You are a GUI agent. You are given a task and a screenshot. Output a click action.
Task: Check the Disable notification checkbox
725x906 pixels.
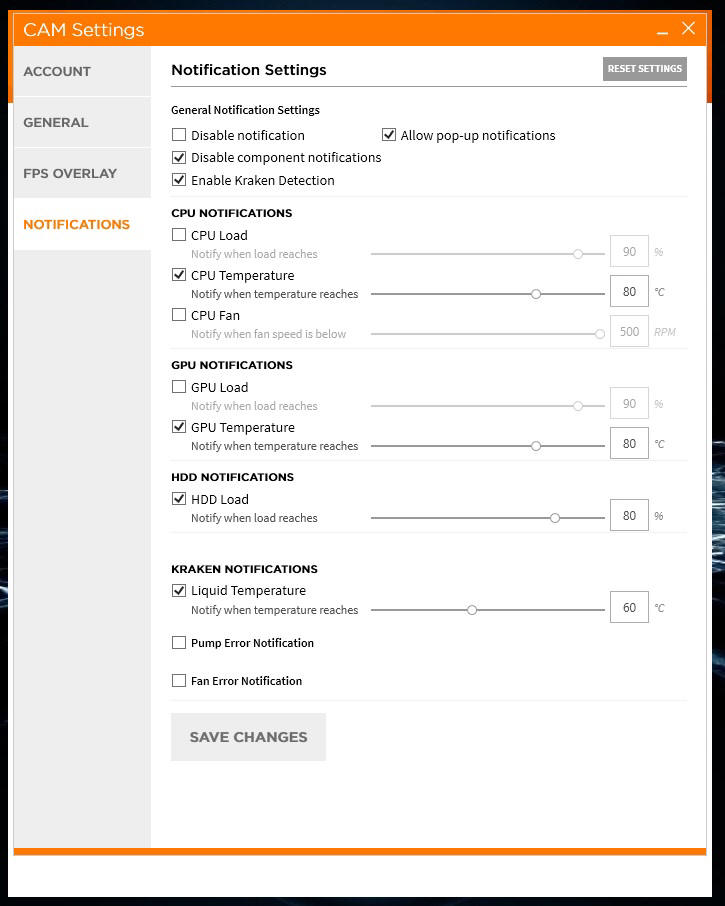point(179,135)
